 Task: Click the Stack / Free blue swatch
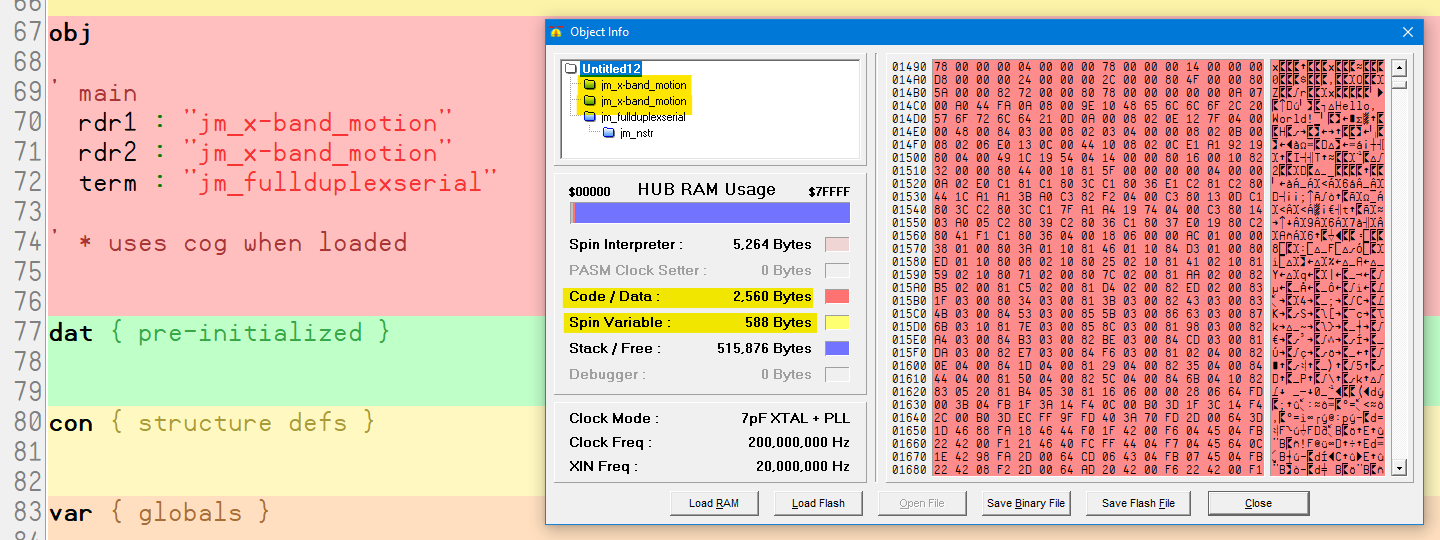point(836,348)
